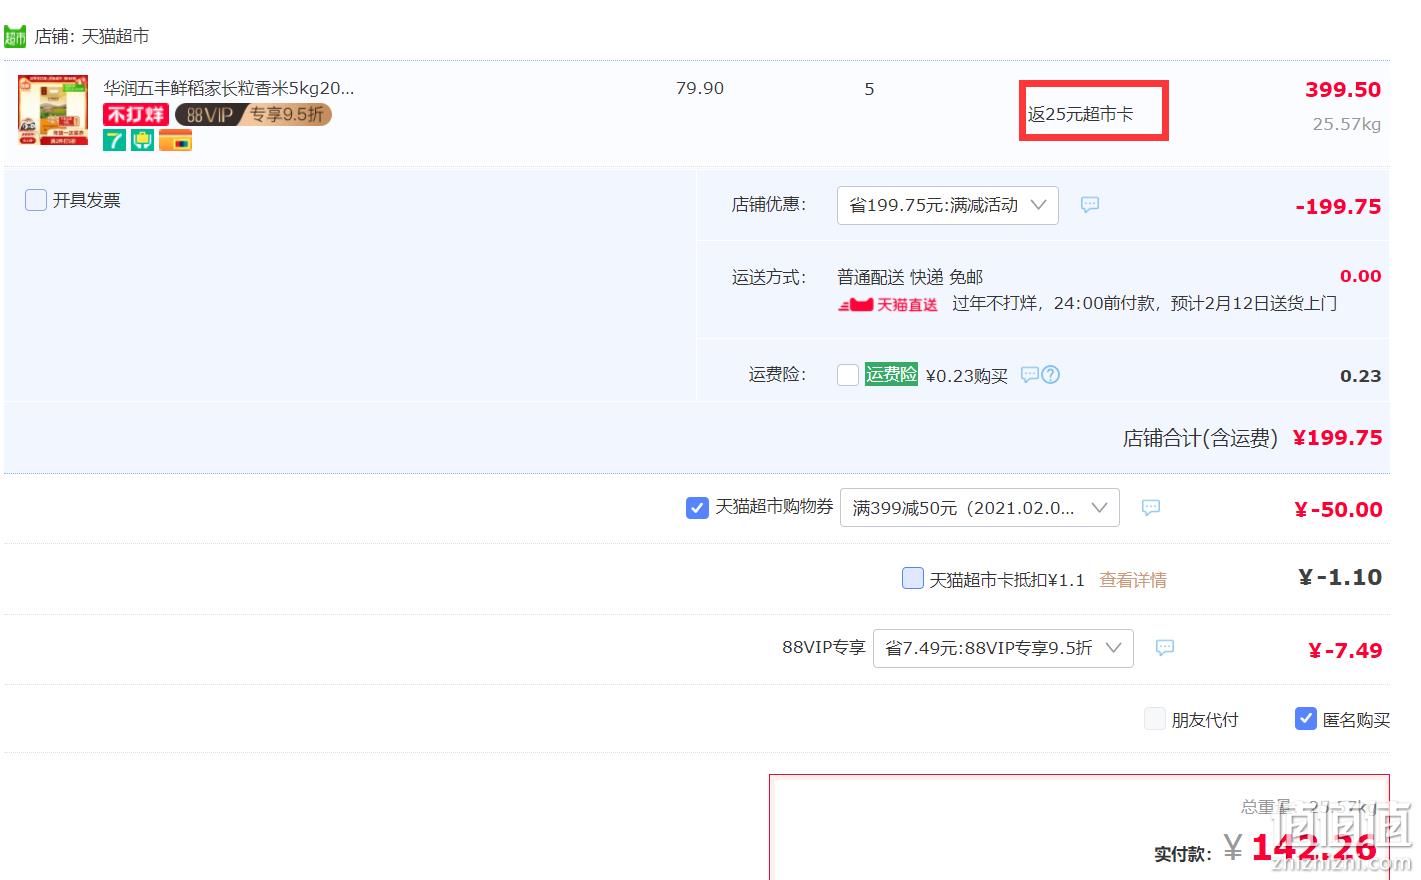Image resolution: width=1421 pixels, height=880 pixels.
Task: Click the green 运费险 label tag
Action: [891, 374]
